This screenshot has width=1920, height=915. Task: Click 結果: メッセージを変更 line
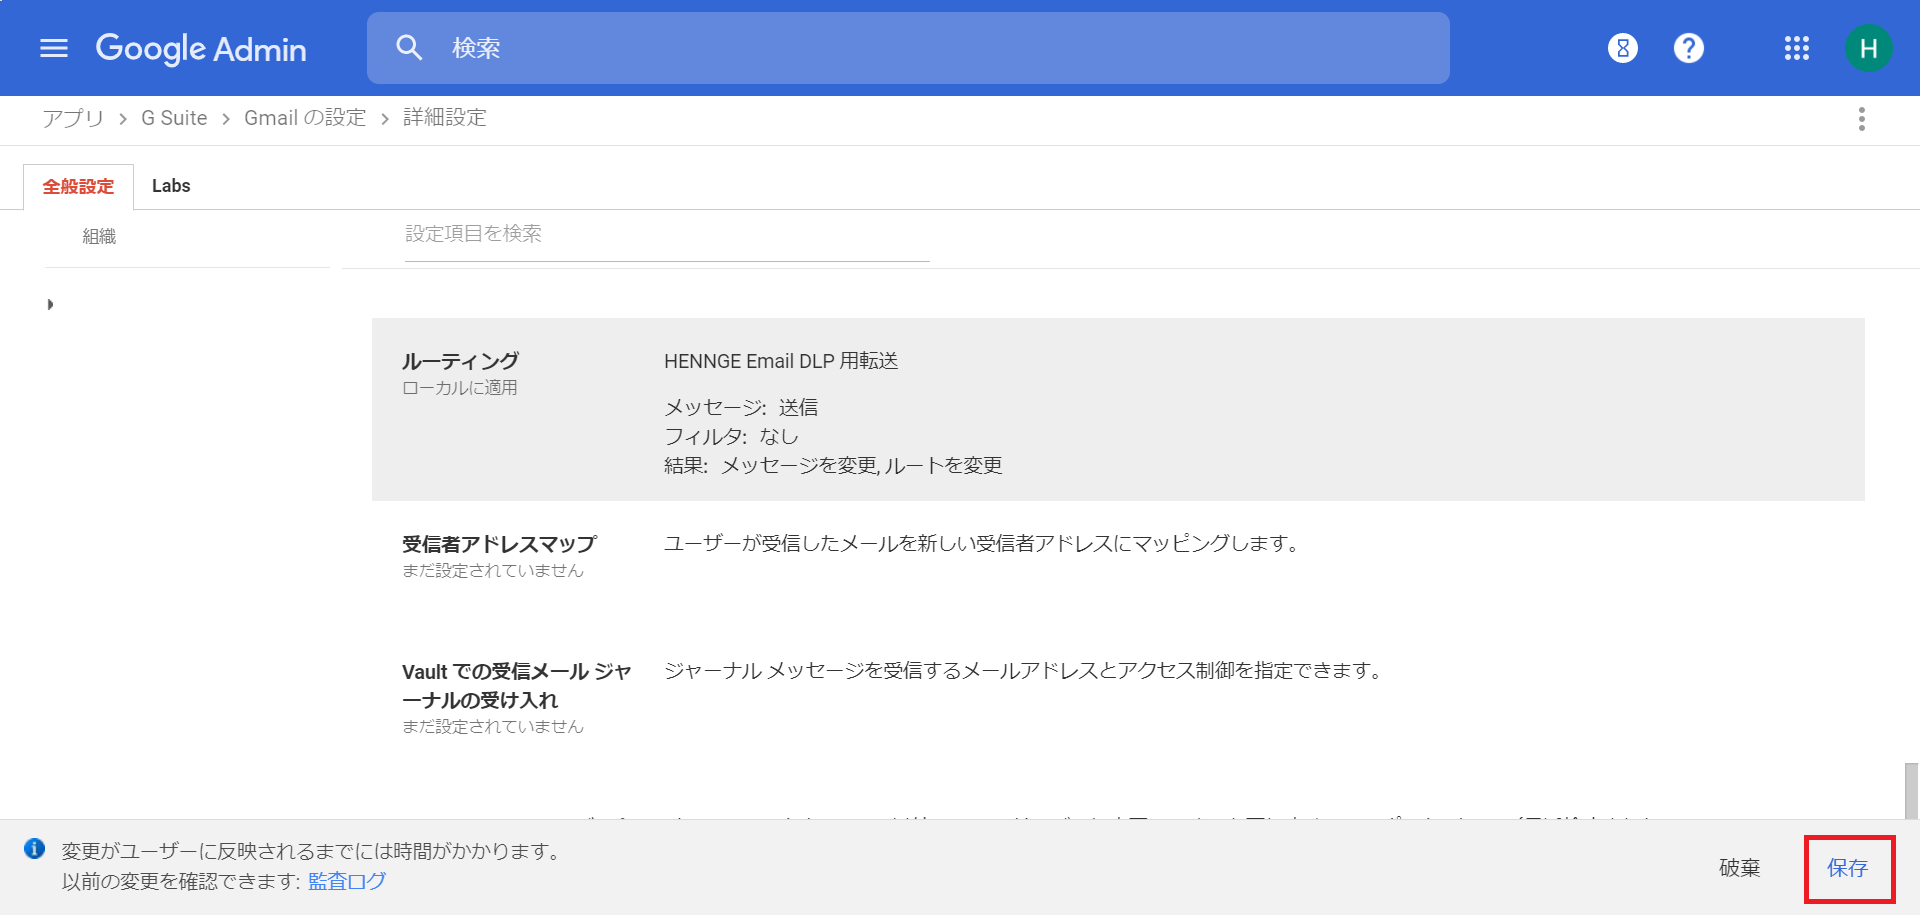(x=833, y=465)
